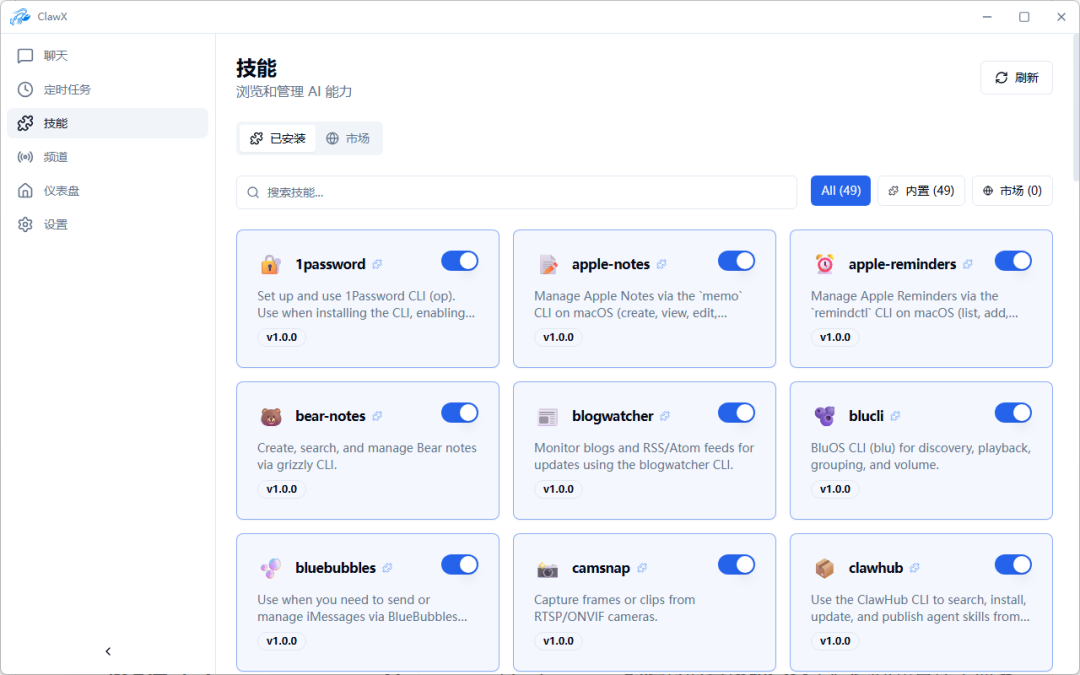The width and height of the screenshot is (1080, 675).
Task: Switch to the 市场 tab
Action: point(348,139)
